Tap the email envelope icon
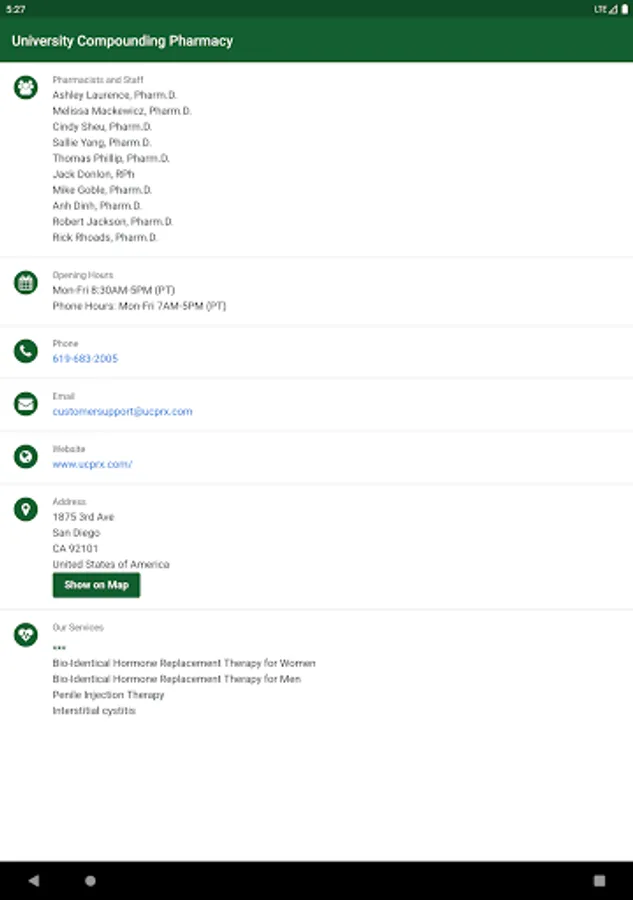Viewport: 633px width, 900px height. point(26,404)
